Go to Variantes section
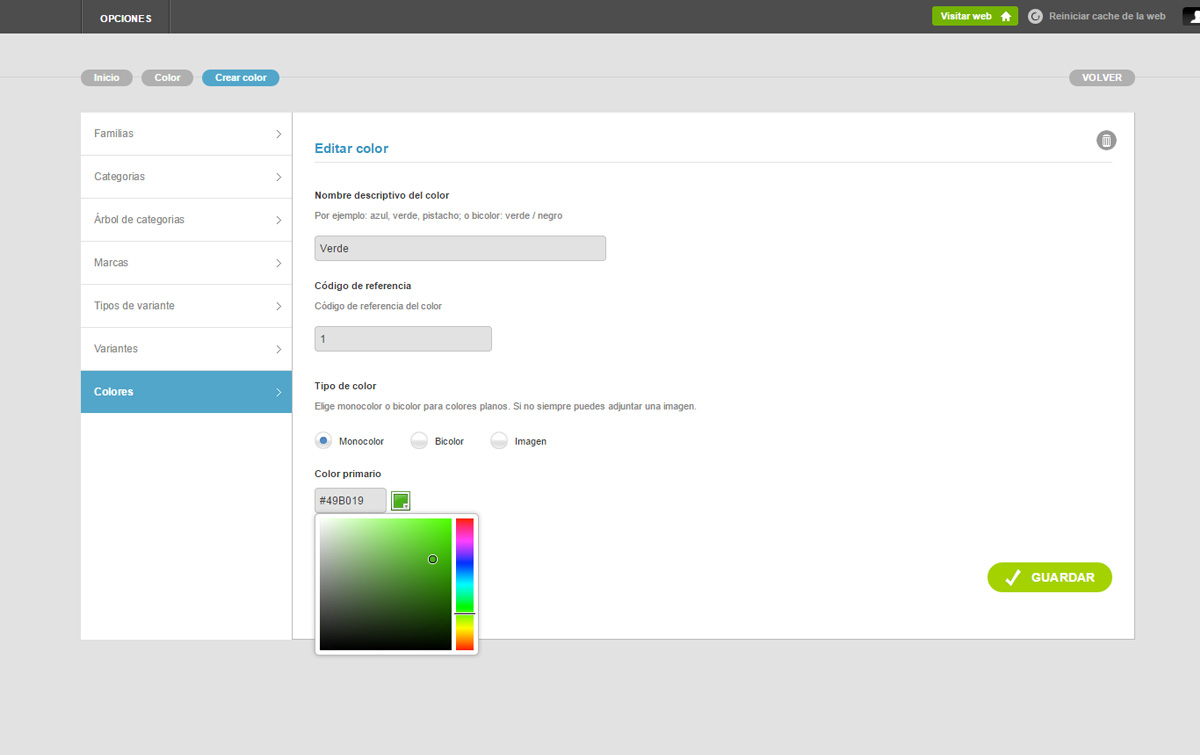Viewport: 1200px width, 755px height. pyautogui.click(x=186, y=349)
